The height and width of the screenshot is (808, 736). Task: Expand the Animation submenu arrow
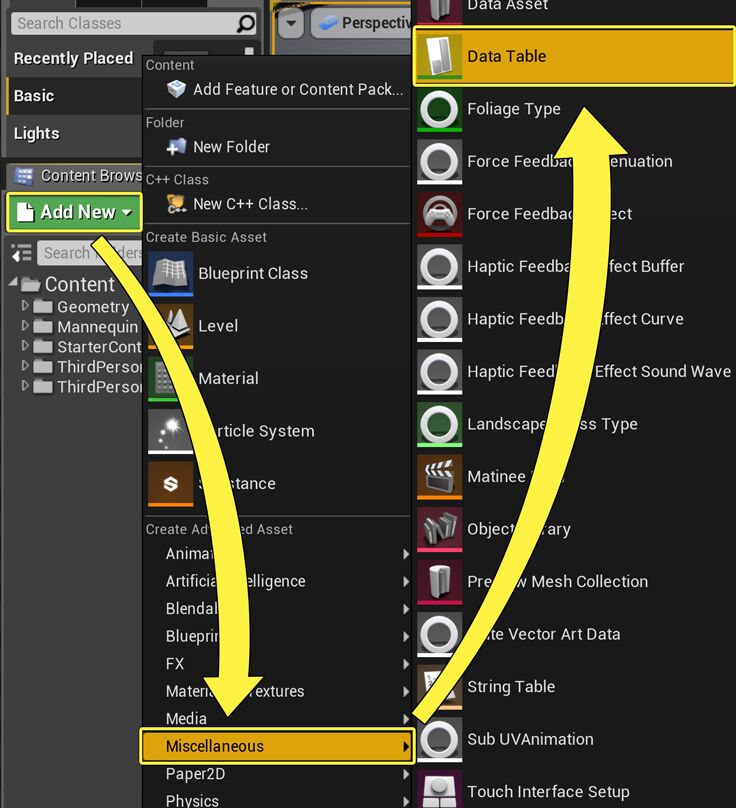click(406, 554)
